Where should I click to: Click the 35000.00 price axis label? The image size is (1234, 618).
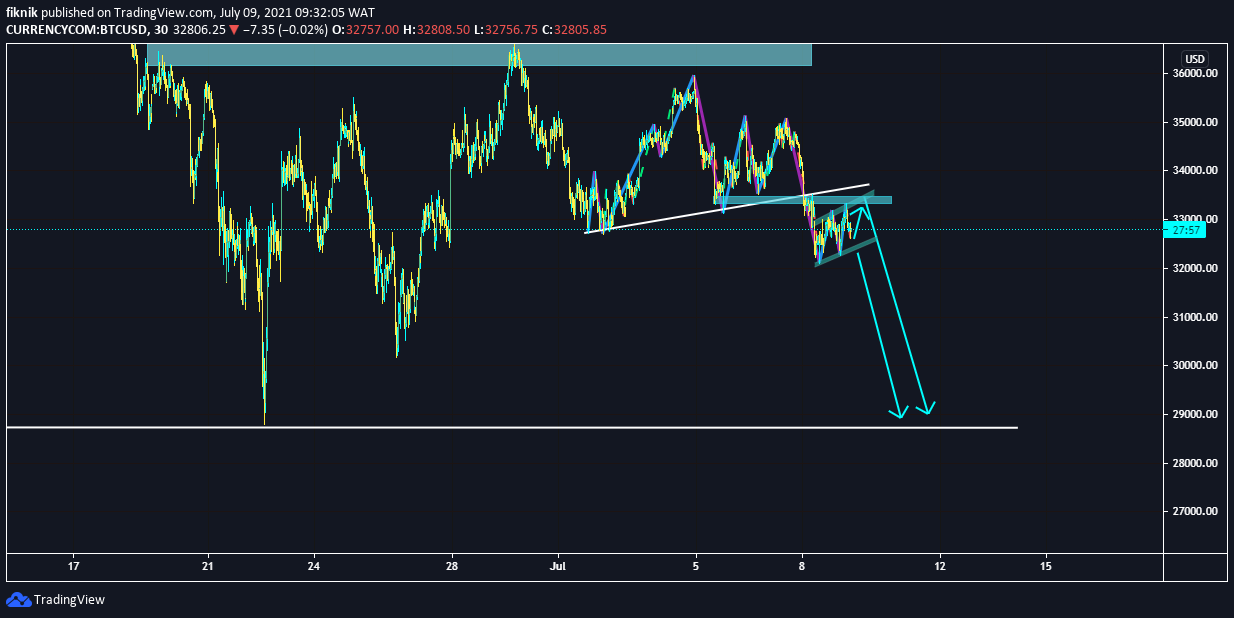[x=1195, y=123]
